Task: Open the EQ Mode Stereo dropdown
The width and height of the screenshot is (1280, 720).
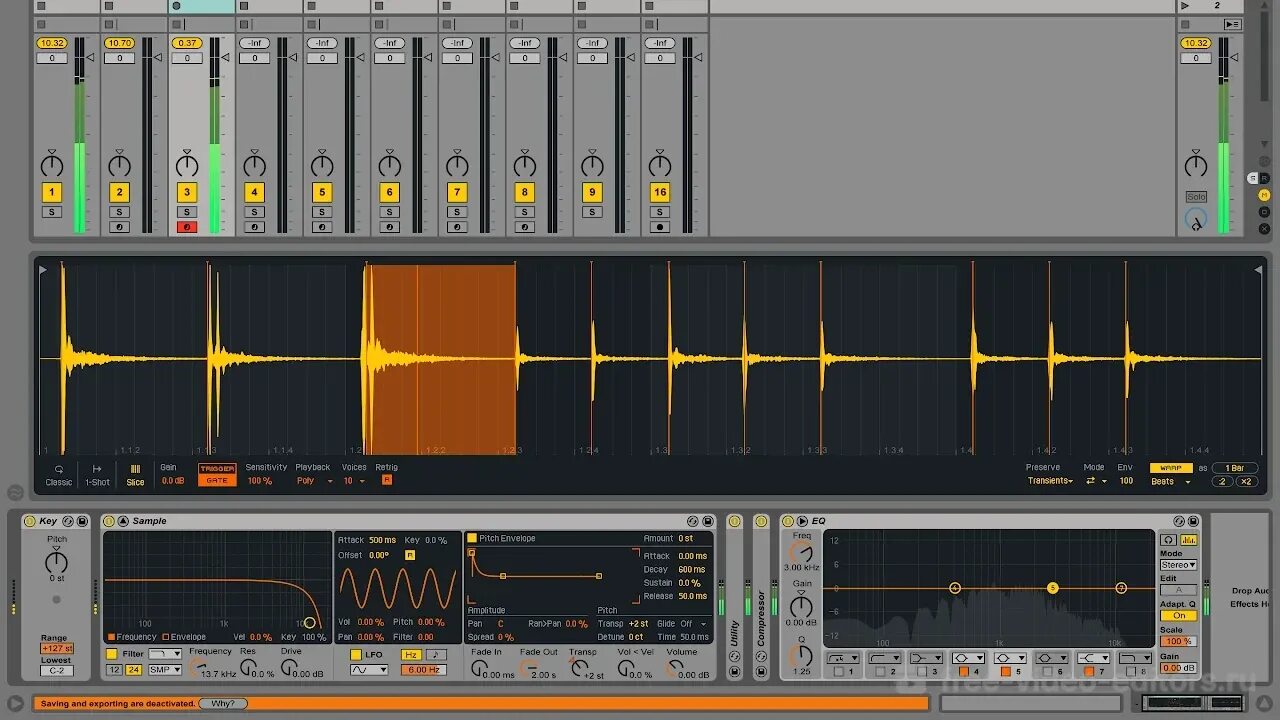Action: pyautogui.click(x=1178, y=565)
